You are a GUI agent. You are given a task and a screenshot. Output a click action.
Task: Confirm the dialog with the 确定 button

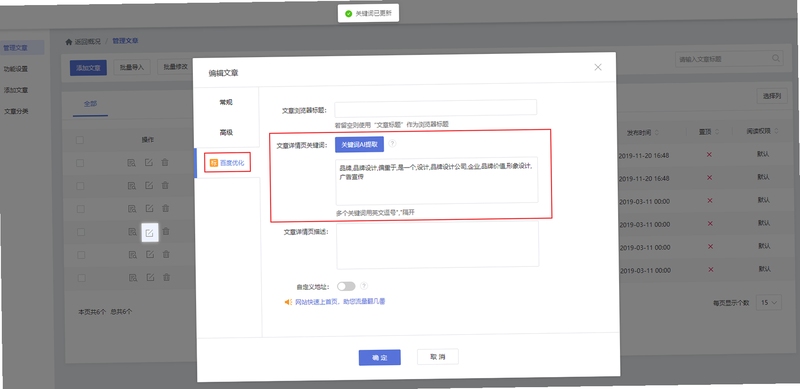click(x=380, y=357)
